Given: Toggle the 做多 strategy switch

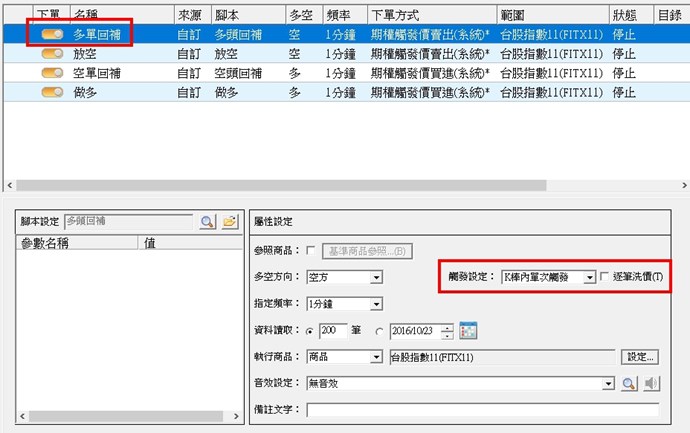Looking at the screenshot, I should click(x=52, y=91).
